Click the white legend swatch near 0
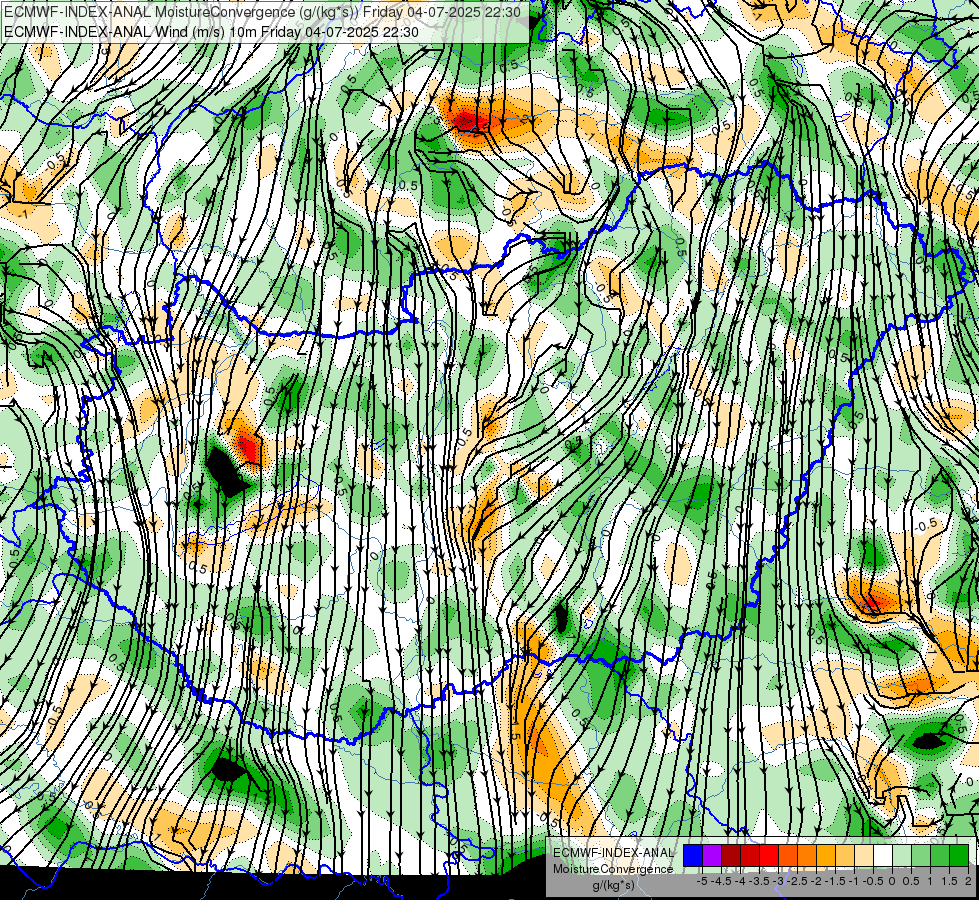This screenshot has width=979, height=900. [x=883, y=855]
